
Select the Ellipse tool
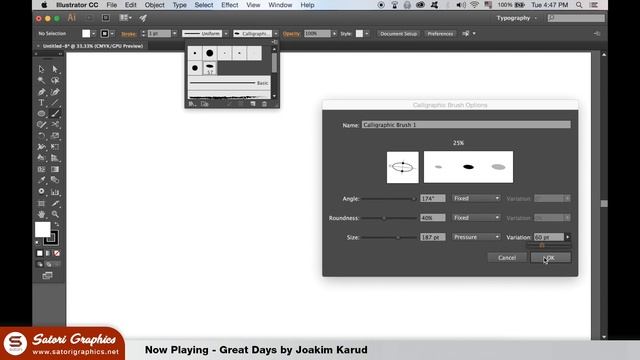click(x=41, y=113)
